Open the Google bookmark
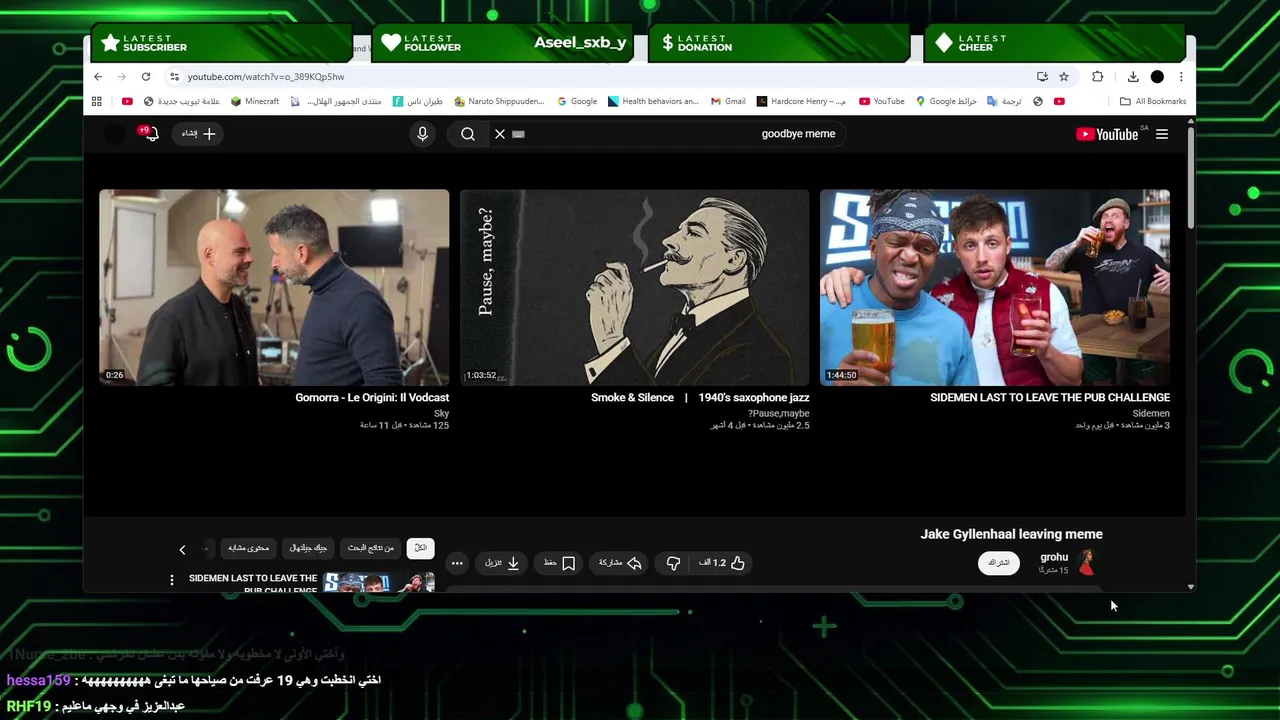The image size is (1280, 720). (x=577, y=101)
